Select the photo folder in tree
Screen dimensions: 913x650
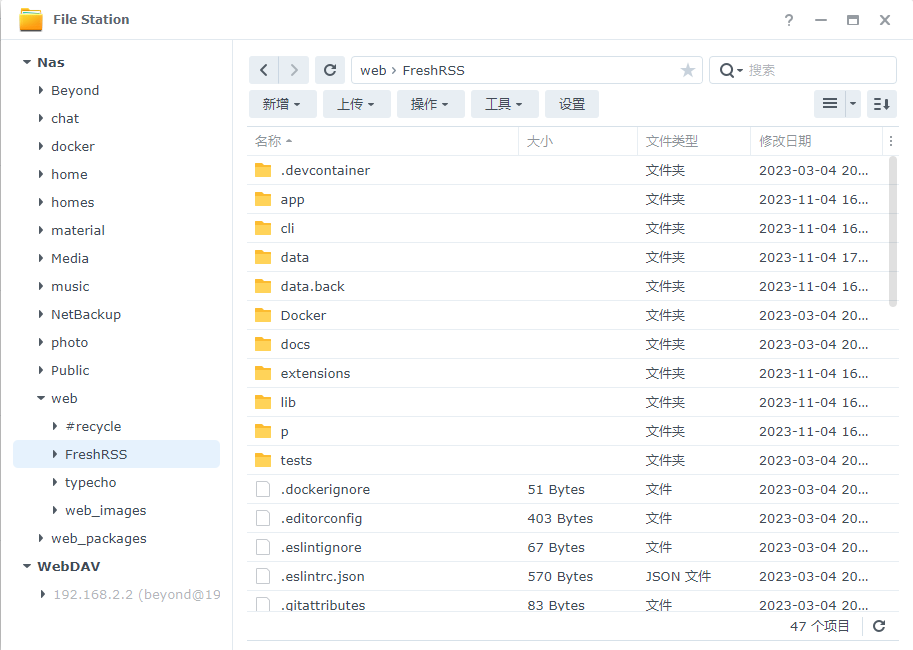pos(69,342)
